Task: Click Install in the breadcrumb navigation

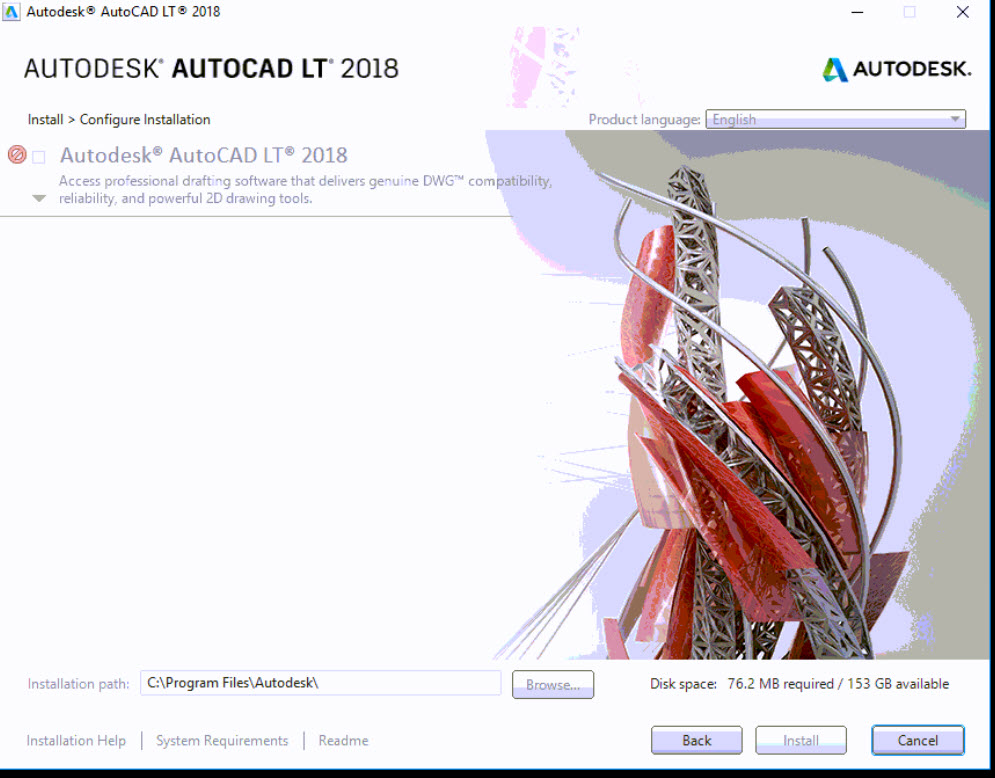Action: click(x=45, y=119)
